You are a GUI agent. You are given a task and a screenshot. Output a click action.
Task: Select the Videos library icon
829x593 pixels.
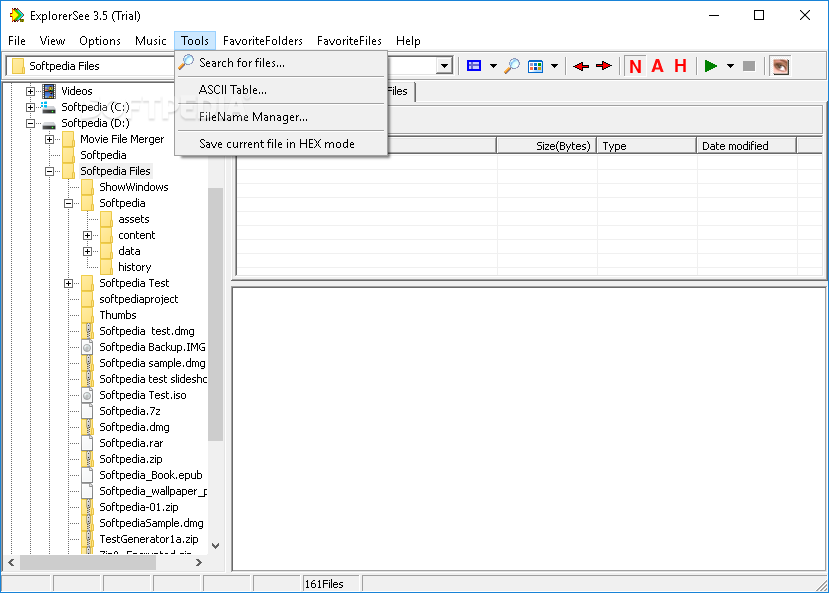pyautogui.click(x=49, y=91)
